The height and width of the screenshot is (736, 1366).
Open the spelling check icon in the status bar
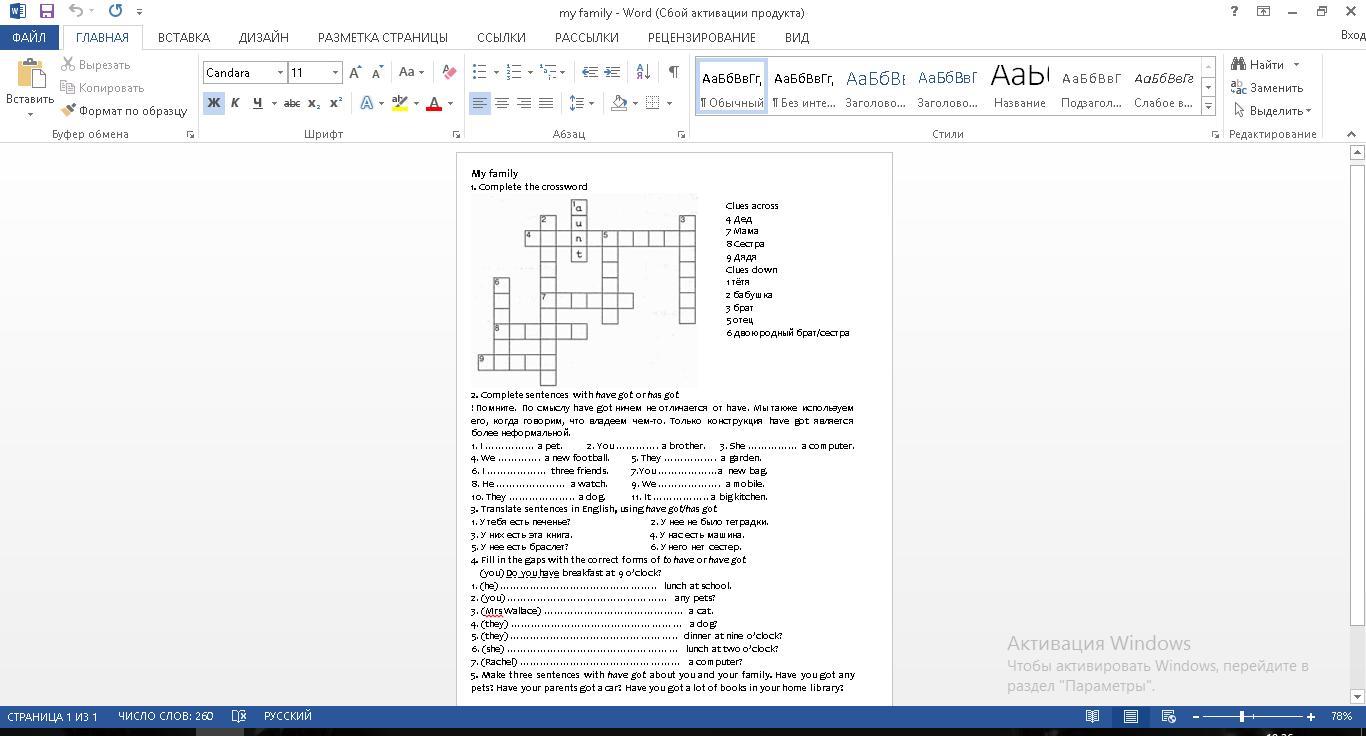pos(239,716)
